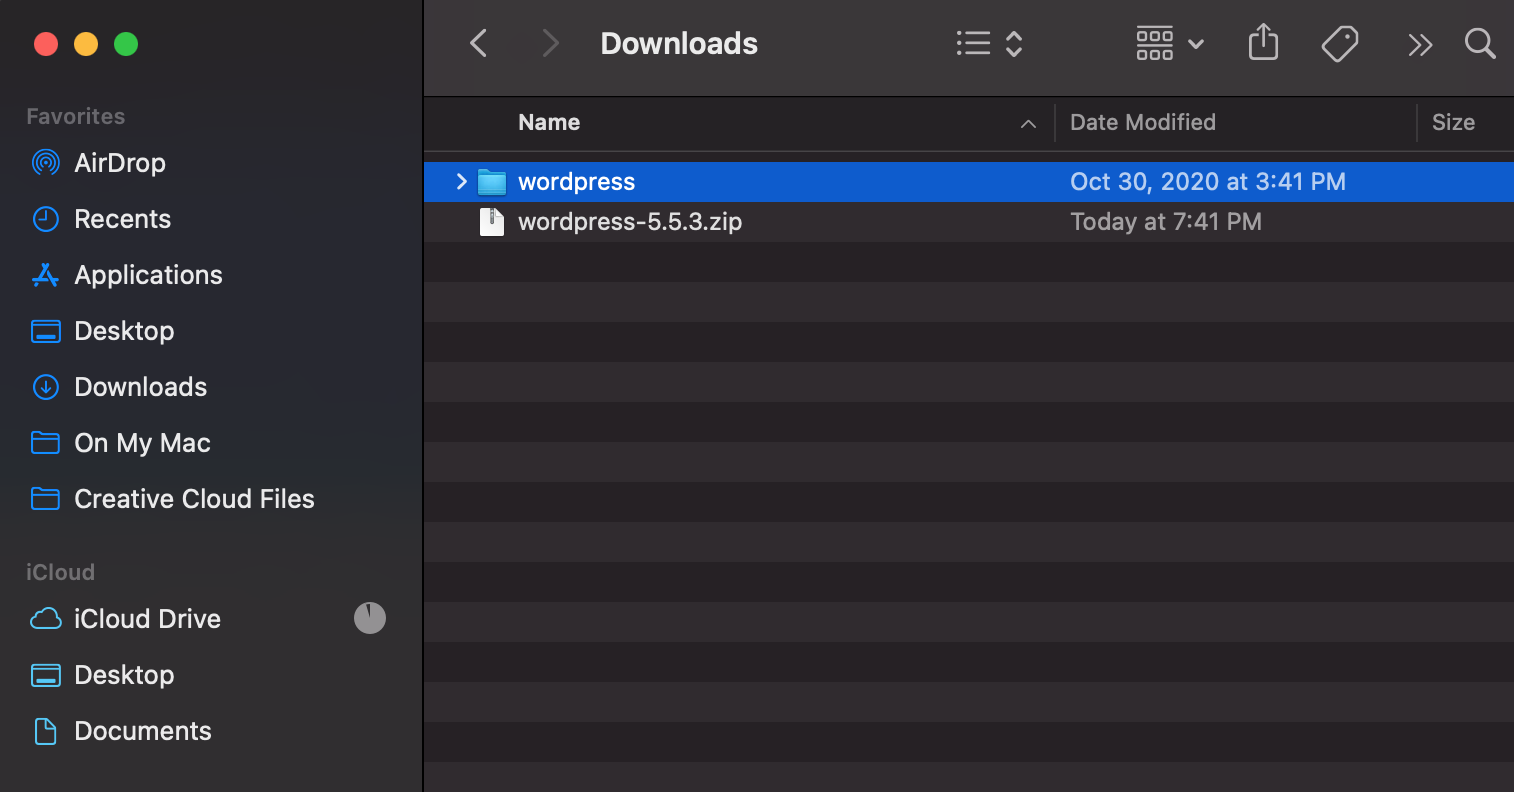Open the Search magnifier icon

point(1479,43)
